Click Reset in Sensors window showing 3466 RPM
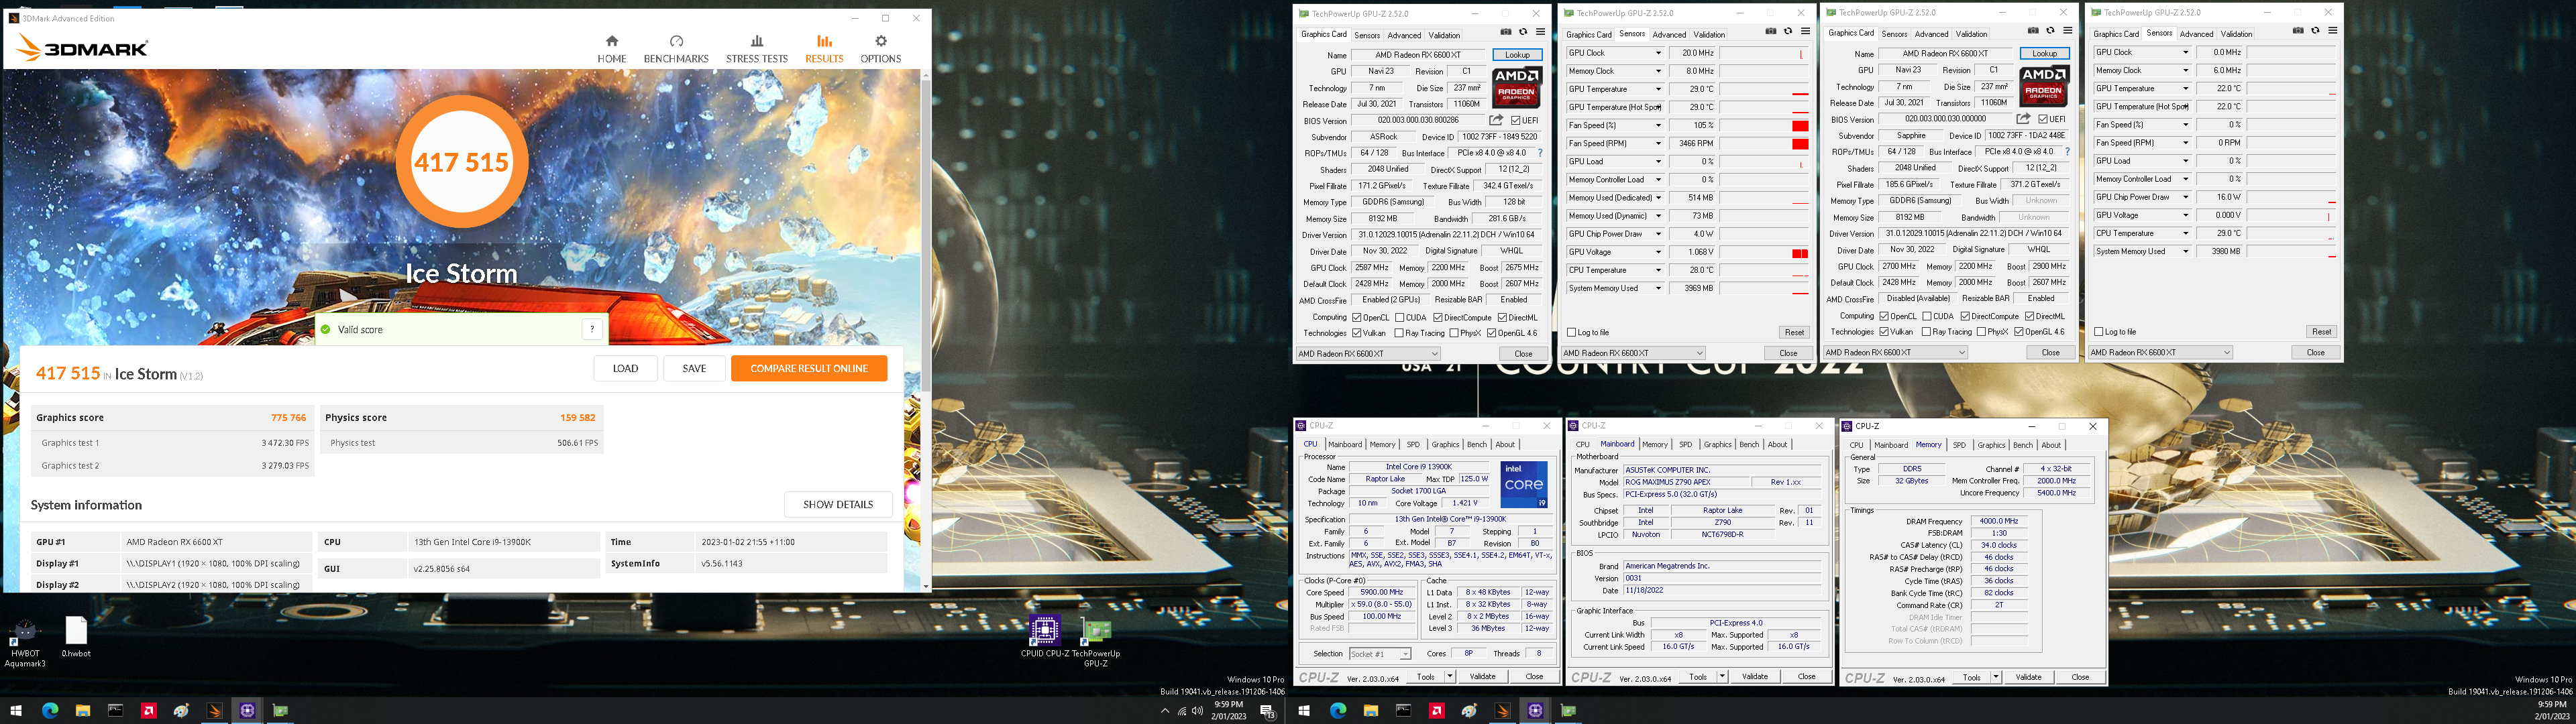The image size is (2576, 724). (1794, 332)
